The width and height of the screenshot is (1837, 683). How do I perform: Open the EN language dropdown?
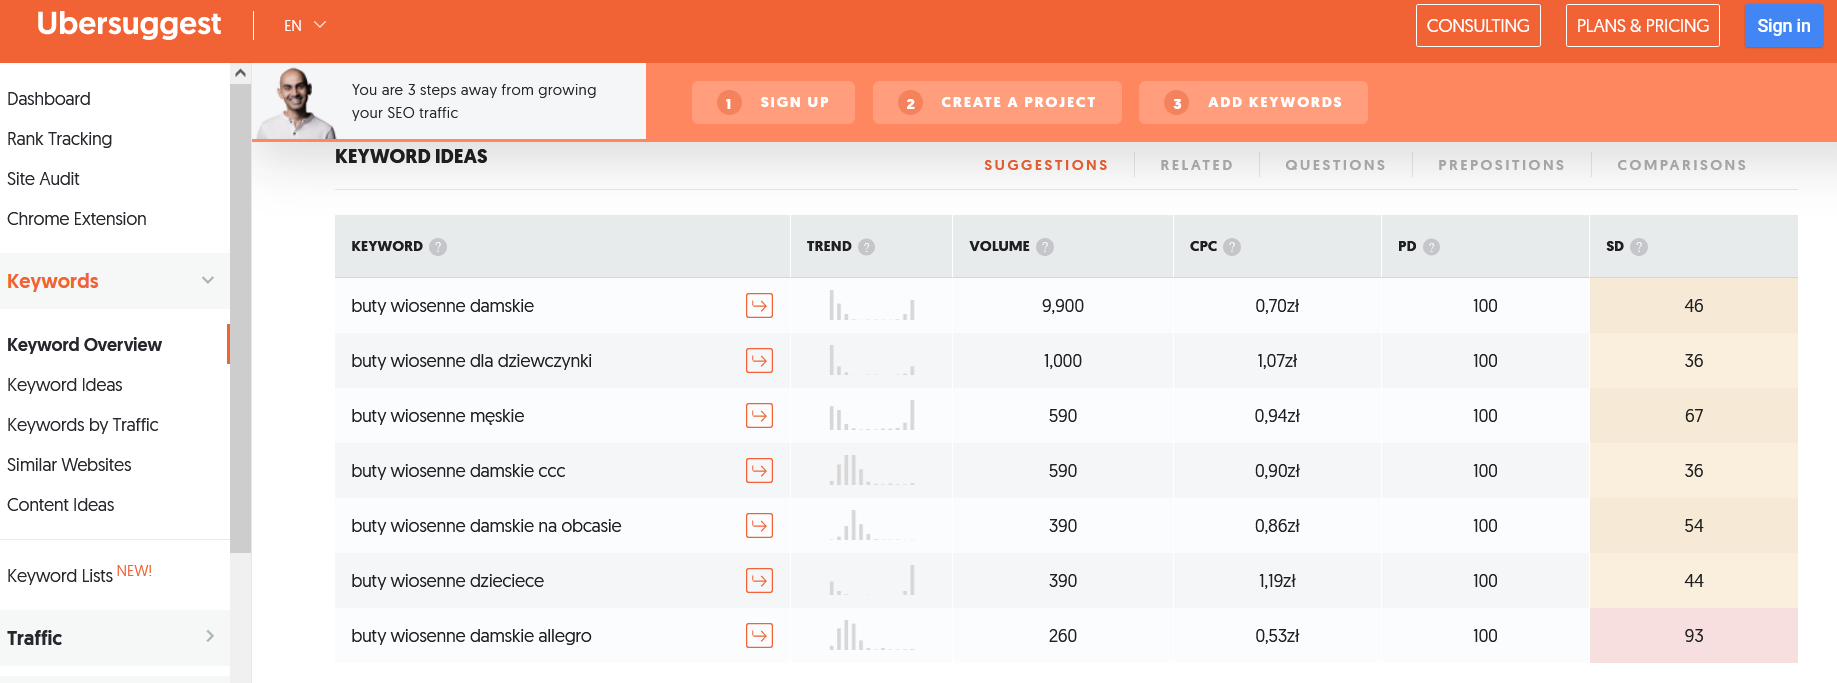(x=305, y=25)
